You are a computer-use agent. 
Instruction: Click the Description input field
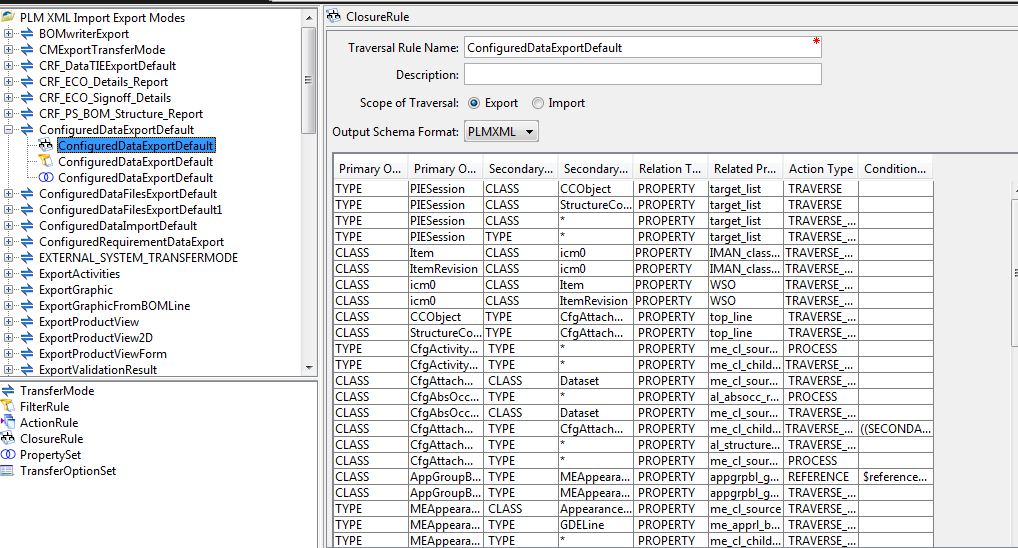[642, 74]
